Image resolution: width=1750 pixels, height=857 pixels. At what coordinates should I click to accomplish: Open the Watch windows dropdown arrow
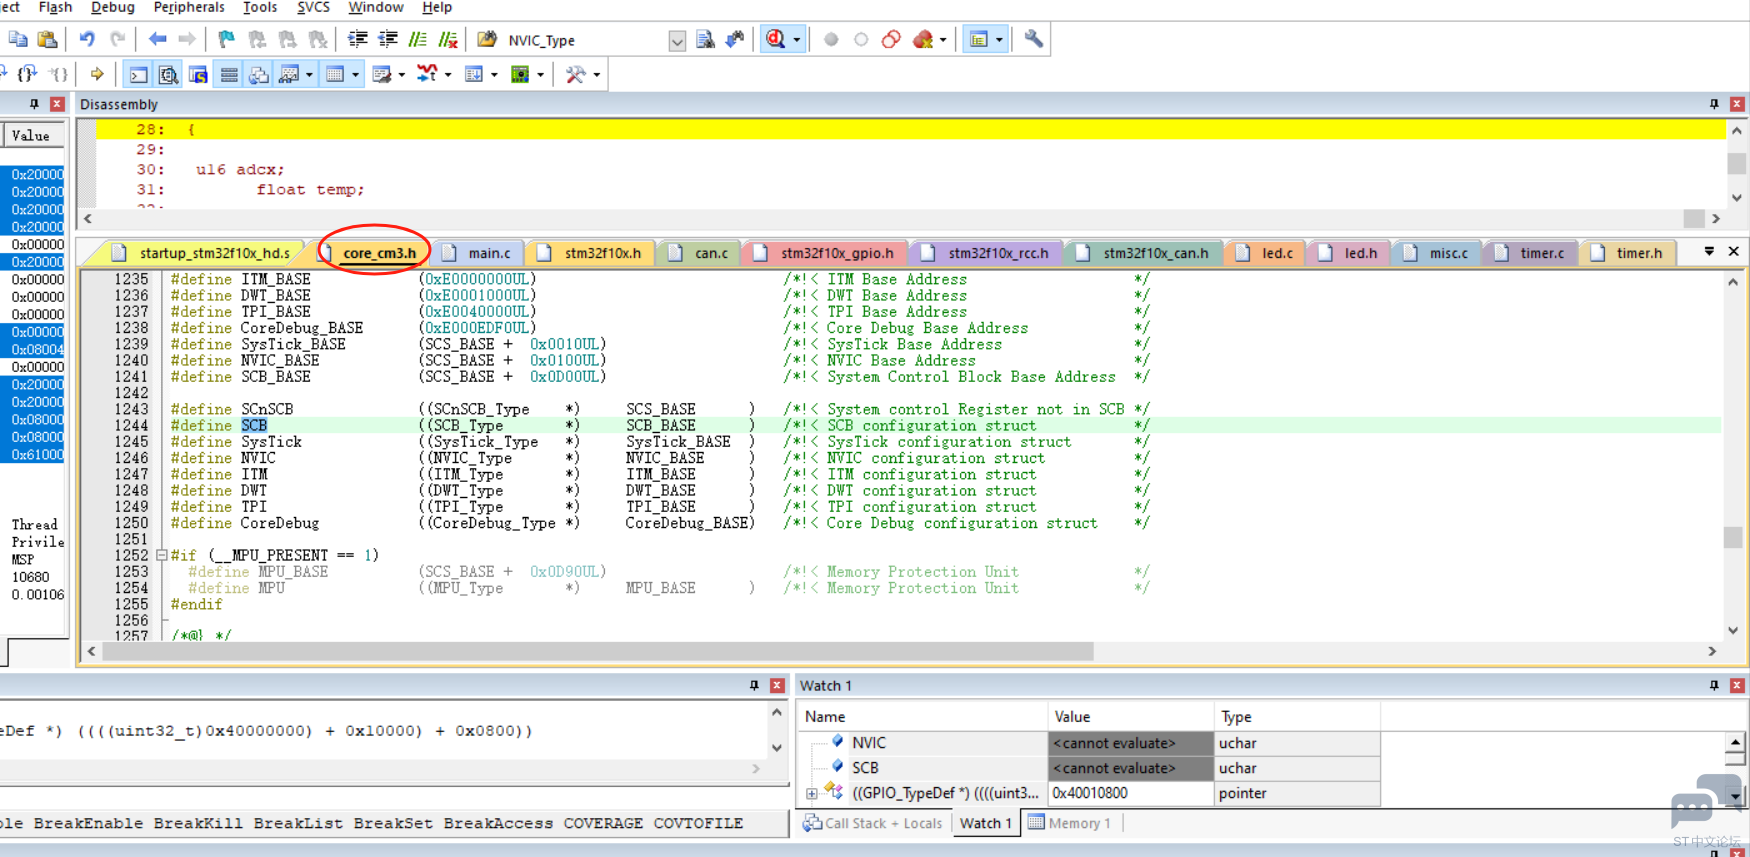pos(309,74)
